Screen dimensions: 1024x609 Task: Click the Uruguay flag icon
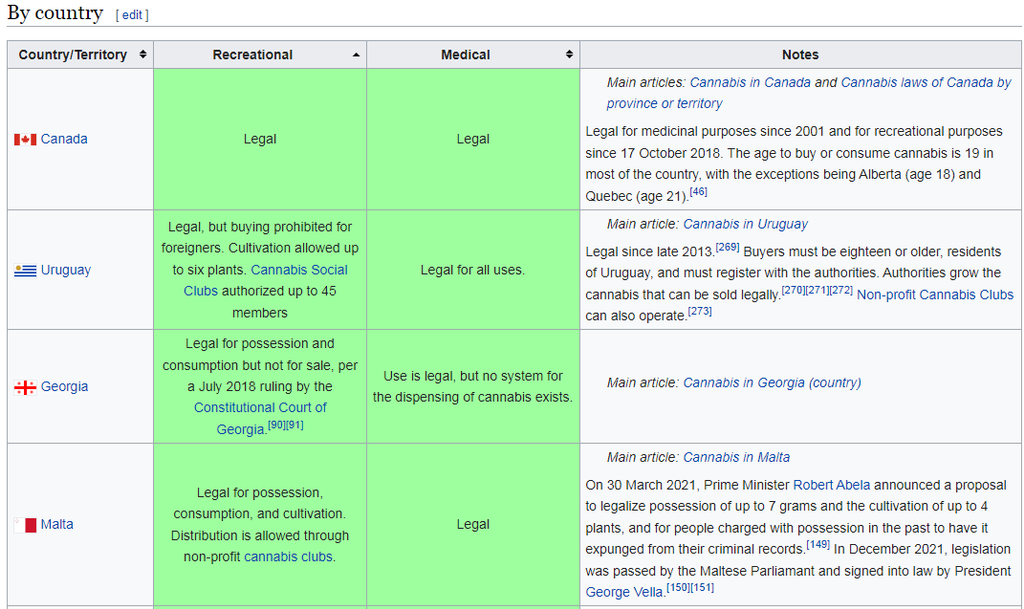(x=25, y=270)
